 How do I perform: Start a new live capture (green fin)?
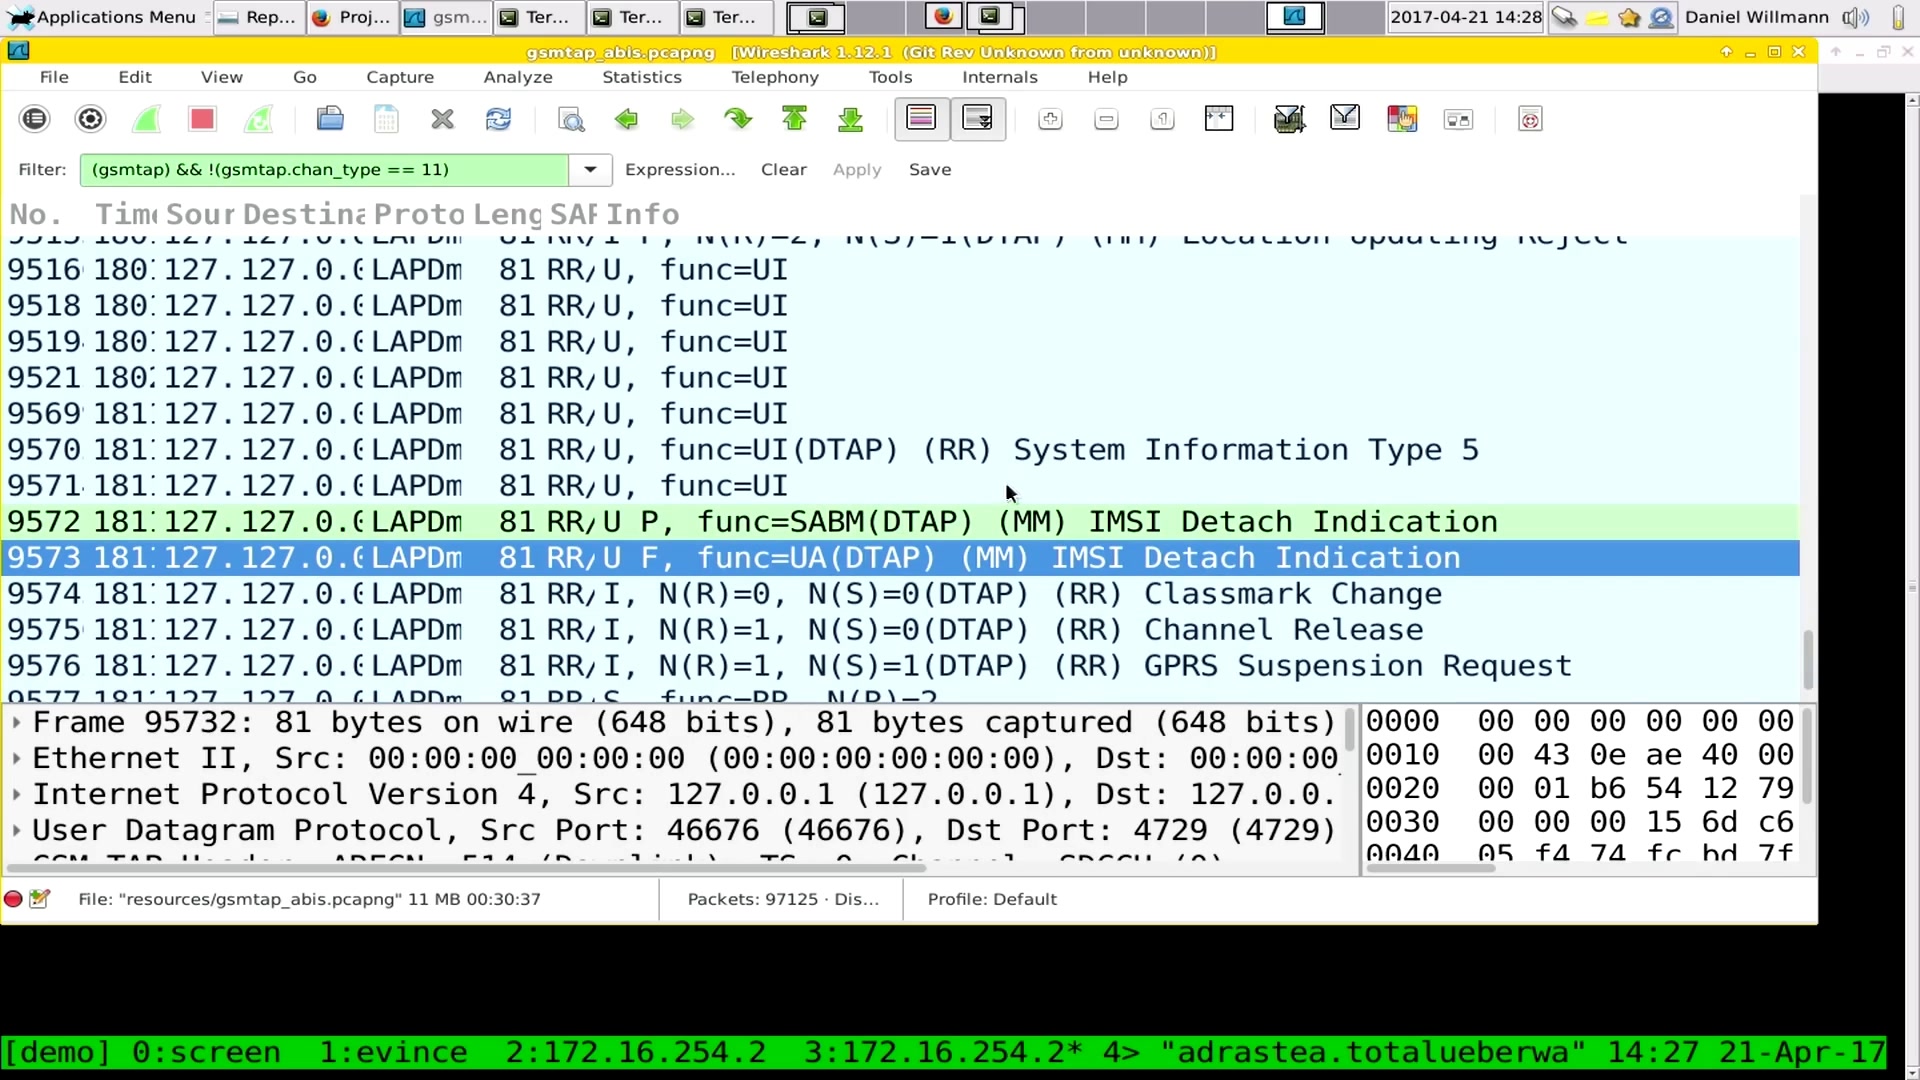coord(146,120)
